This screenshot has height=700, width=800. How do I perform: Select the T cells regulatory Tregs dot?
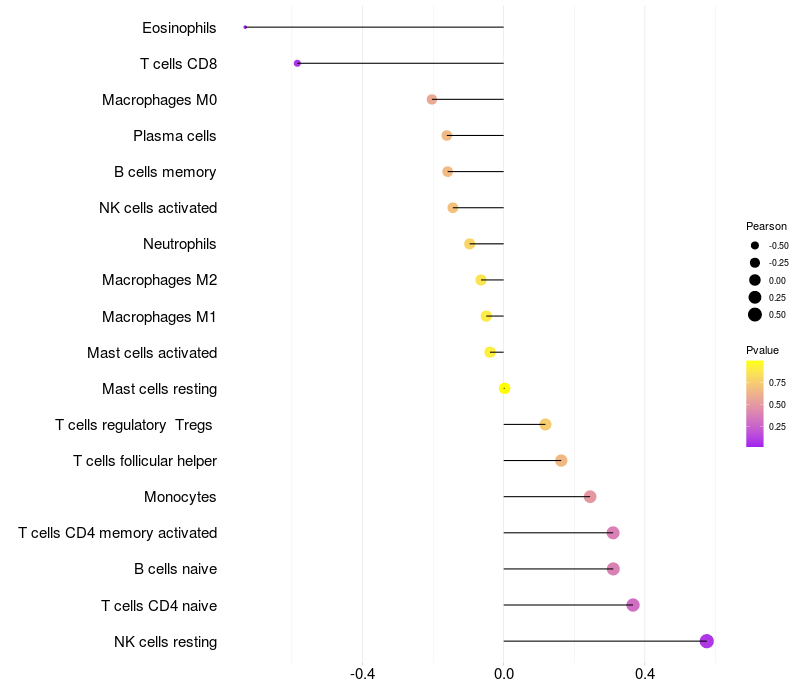[545, 424]
